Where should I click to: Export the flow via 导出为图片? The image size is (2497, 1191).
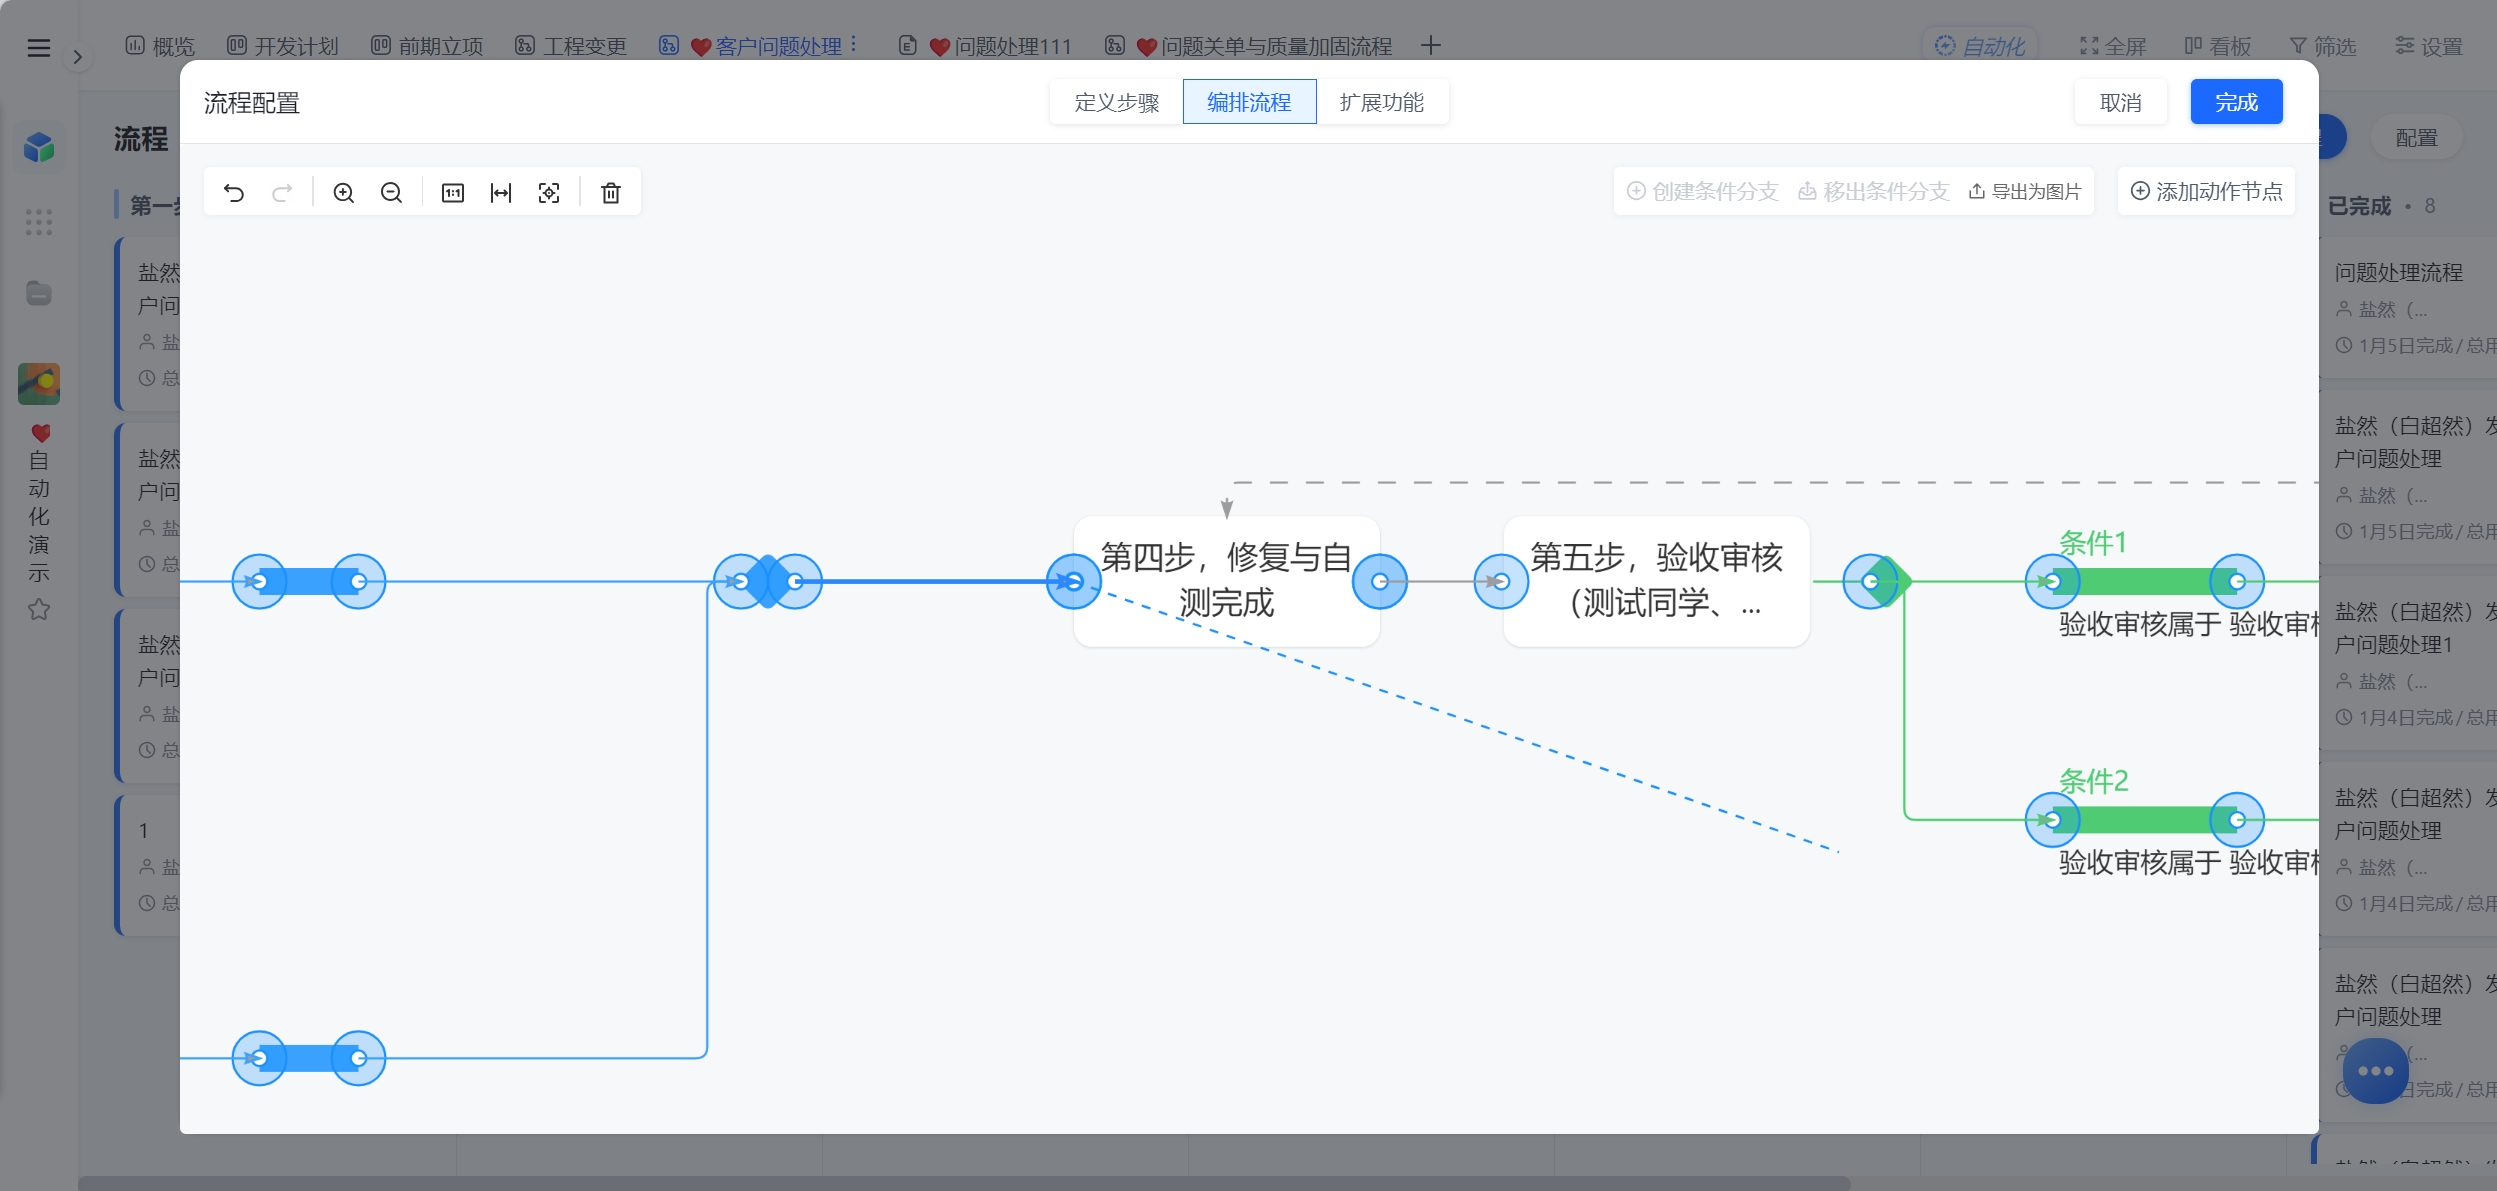click(x=2025, y=191)
